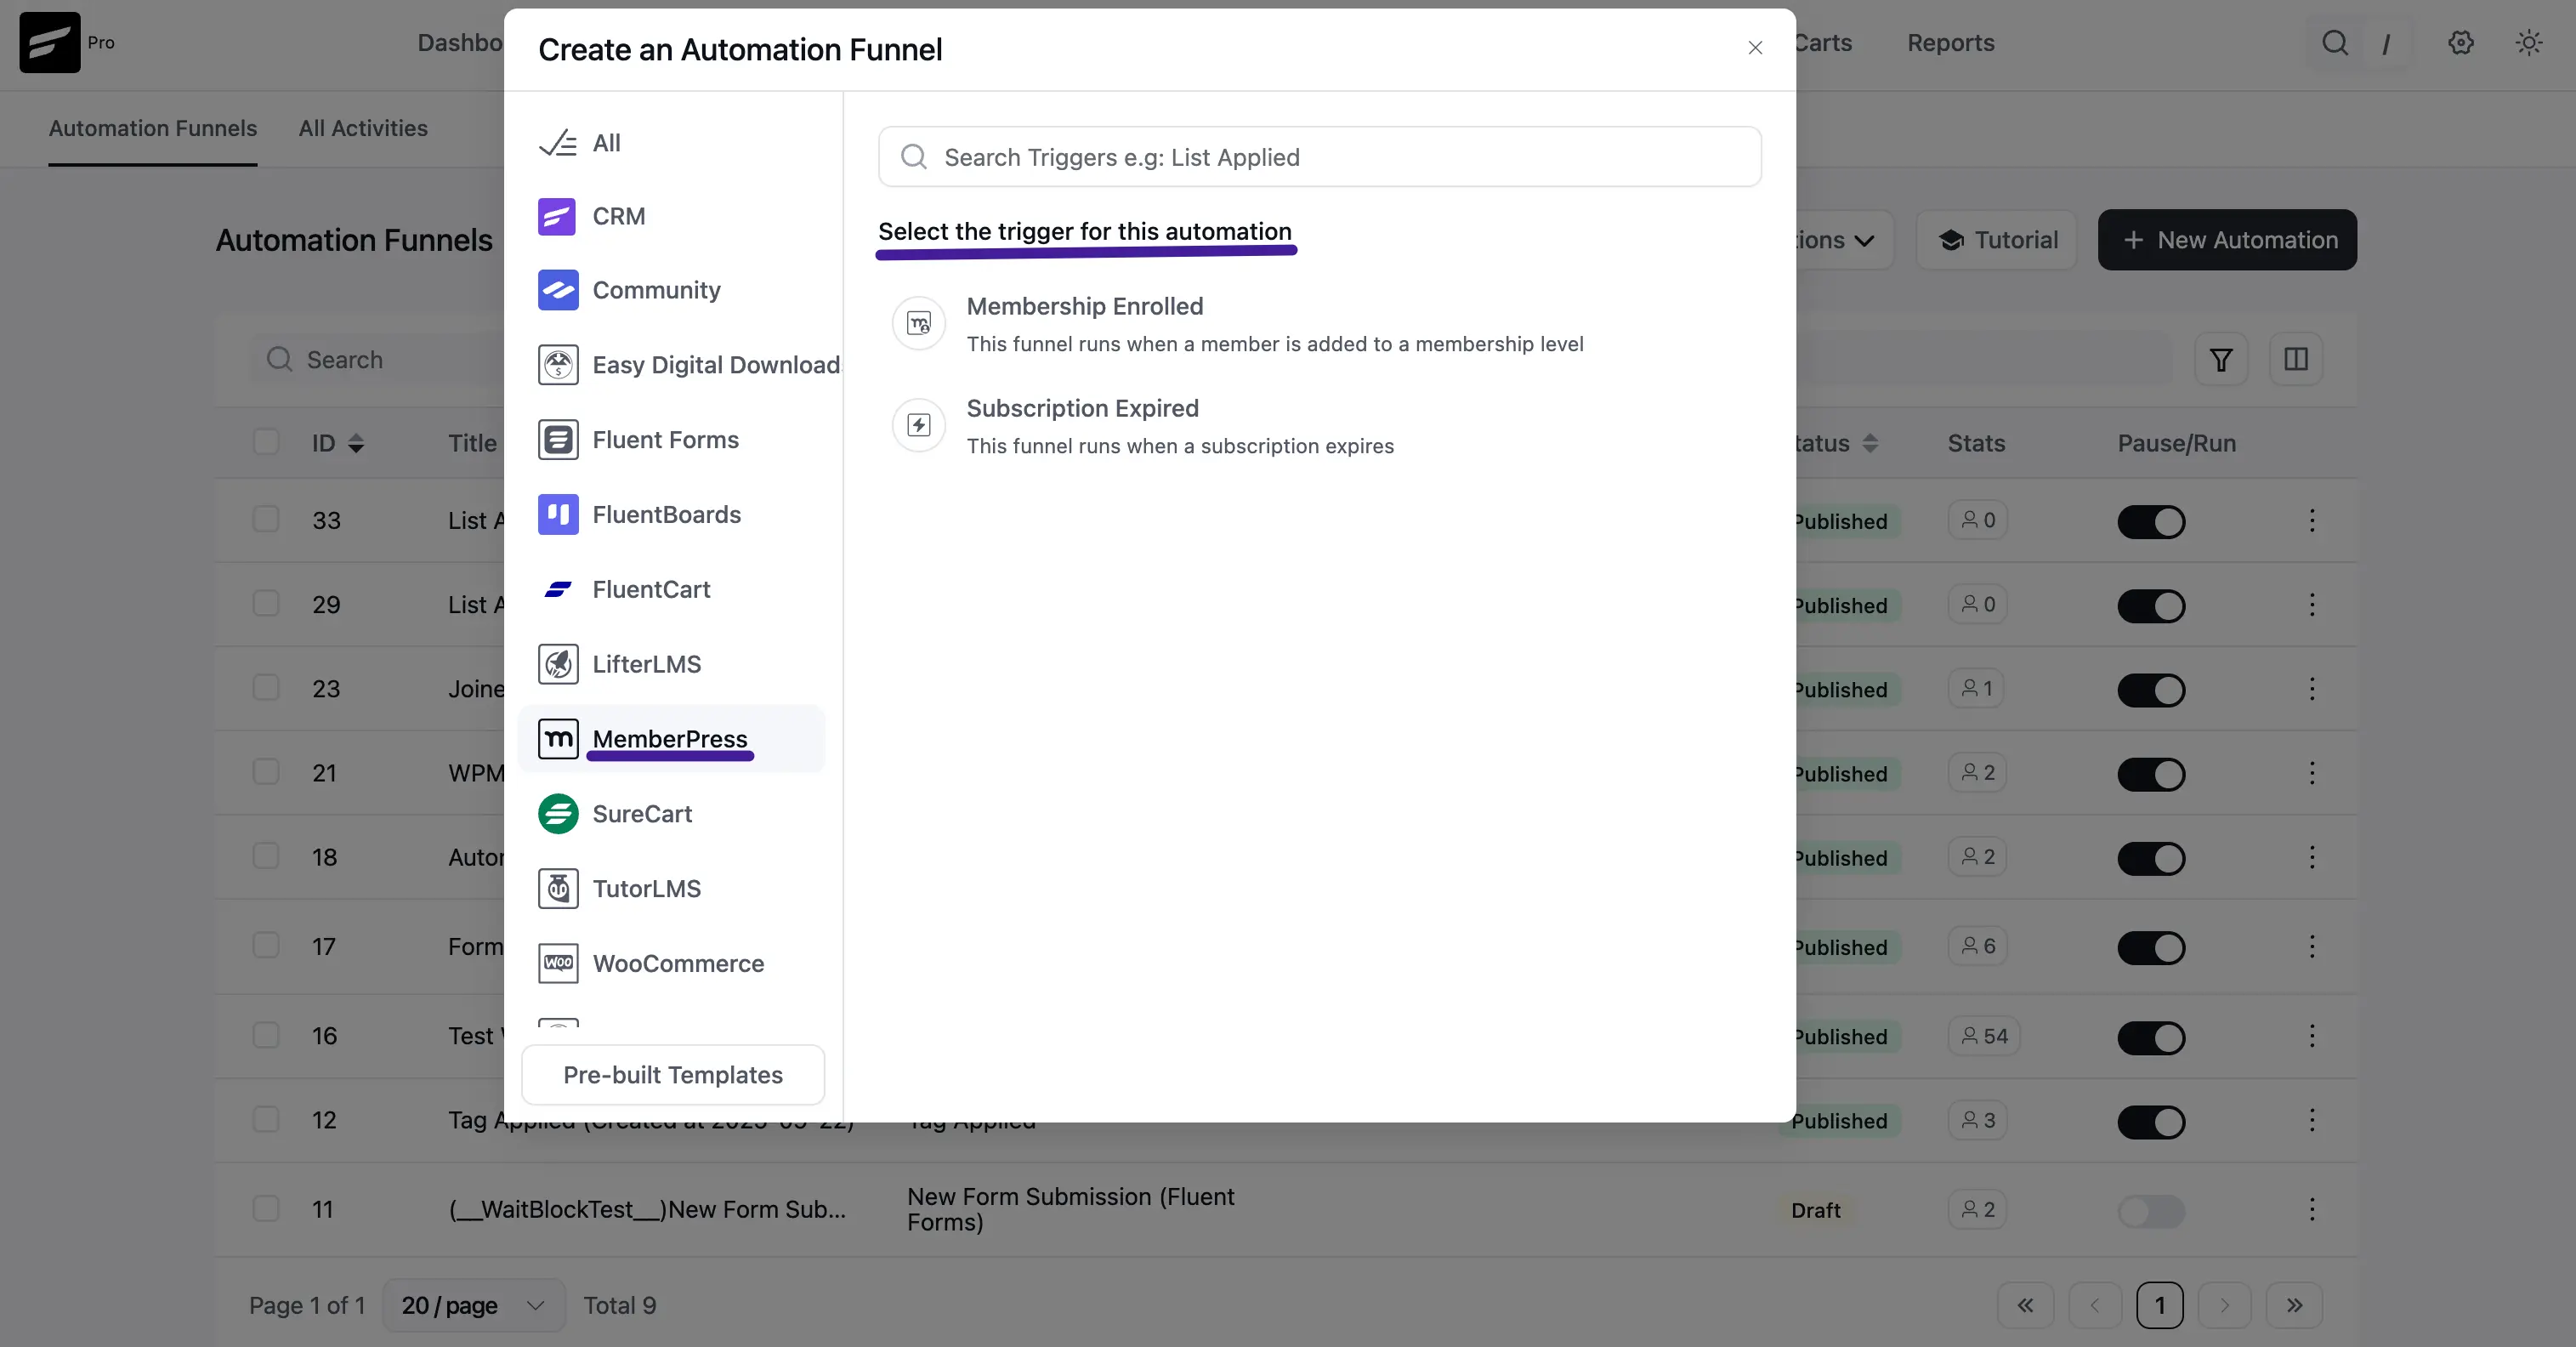Screen dimensions: 2576x1347
Task: Pause funnel 33 with its toggle
Action: point(2151,522)
